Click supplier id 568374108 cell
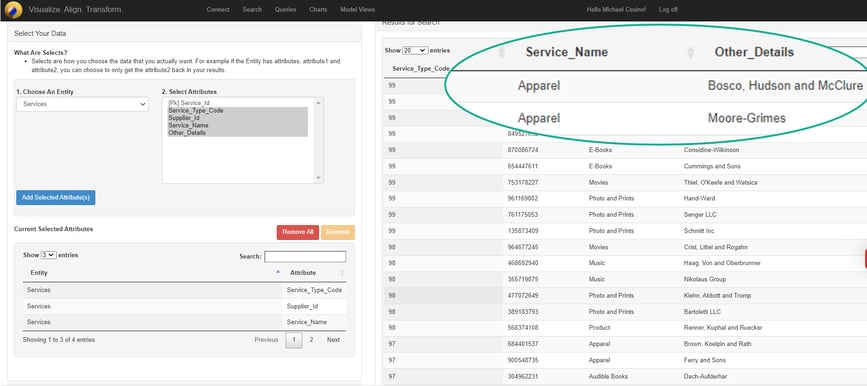The height and width of the screenshot is (386, 867). (523, 327)
